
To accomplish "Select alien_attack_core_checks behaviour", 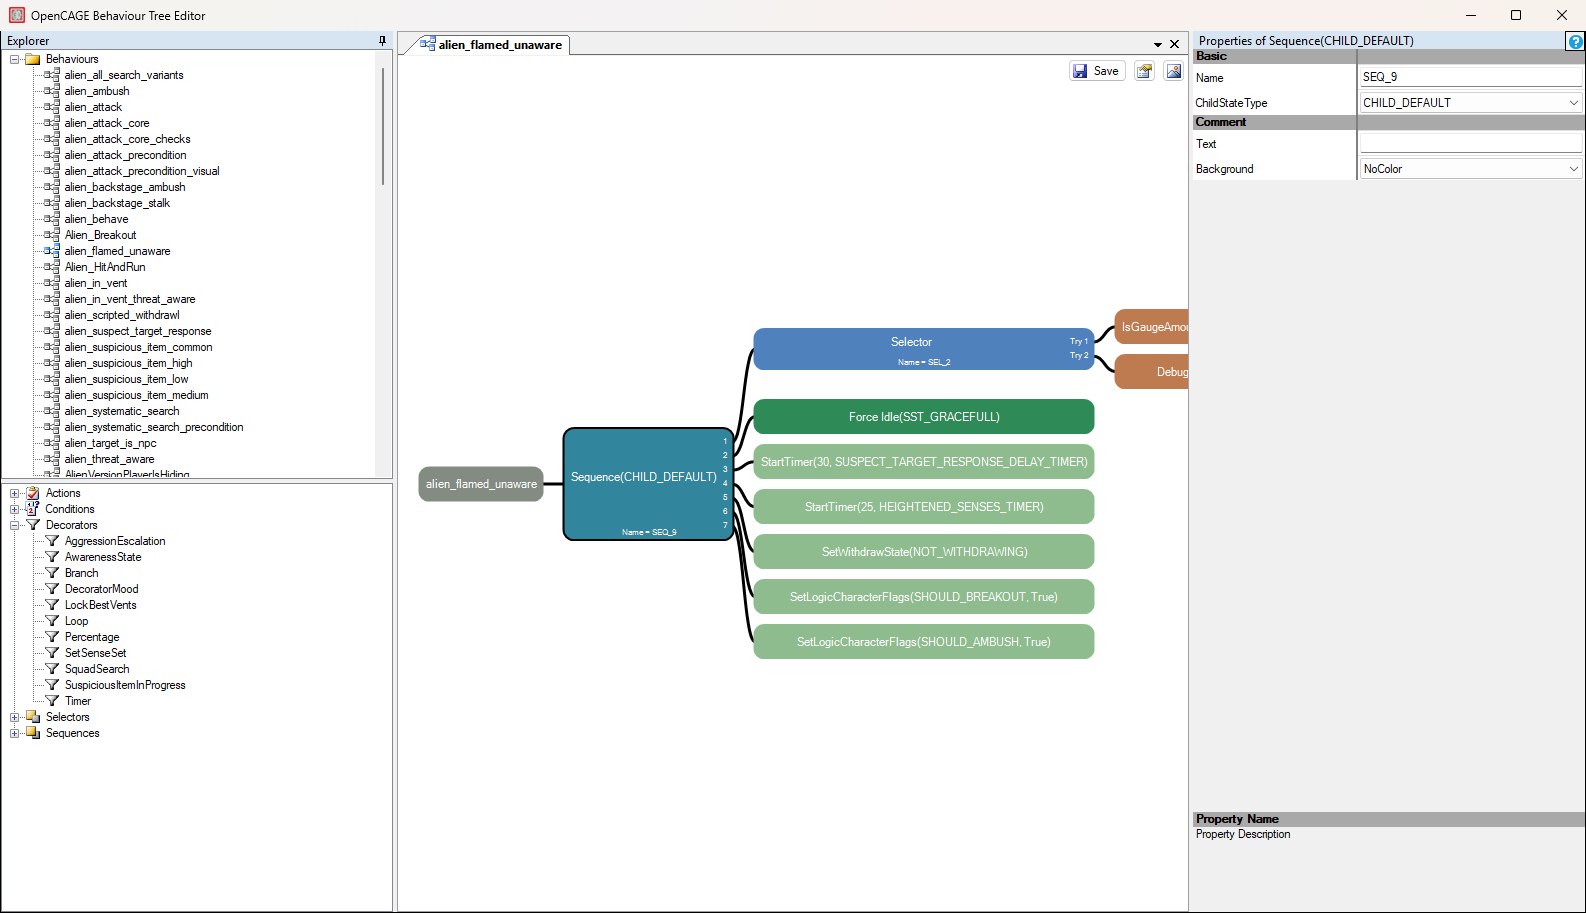I will tap(127, 139).
